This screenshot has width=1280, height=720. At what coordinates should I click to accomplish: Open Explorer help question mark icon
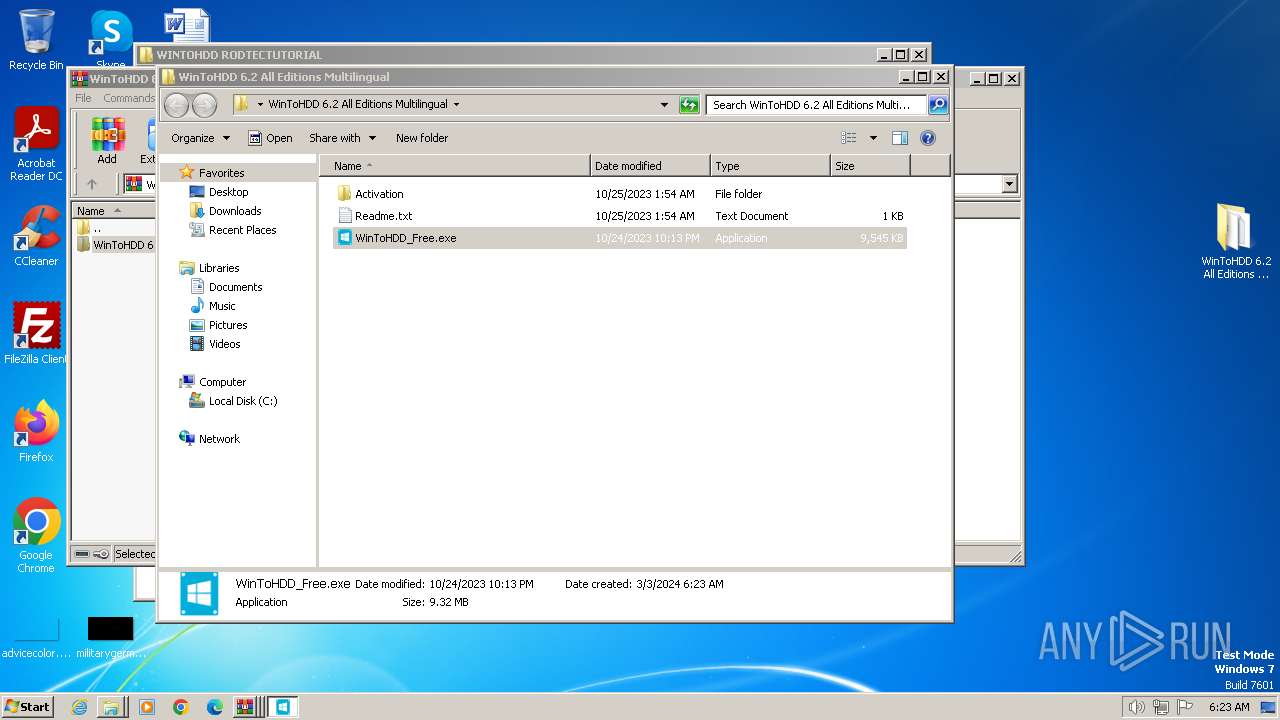[927, 138]
